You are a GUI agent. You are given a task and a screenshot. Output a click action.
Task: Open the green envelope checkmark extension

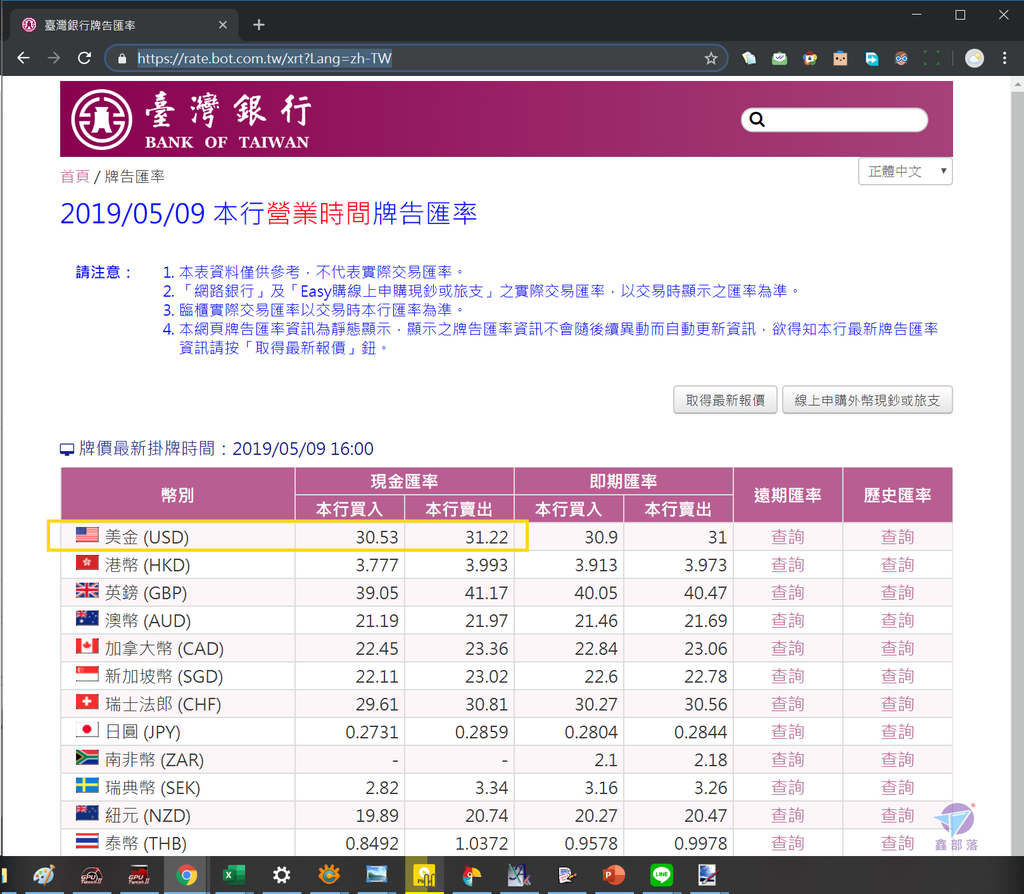780,59
